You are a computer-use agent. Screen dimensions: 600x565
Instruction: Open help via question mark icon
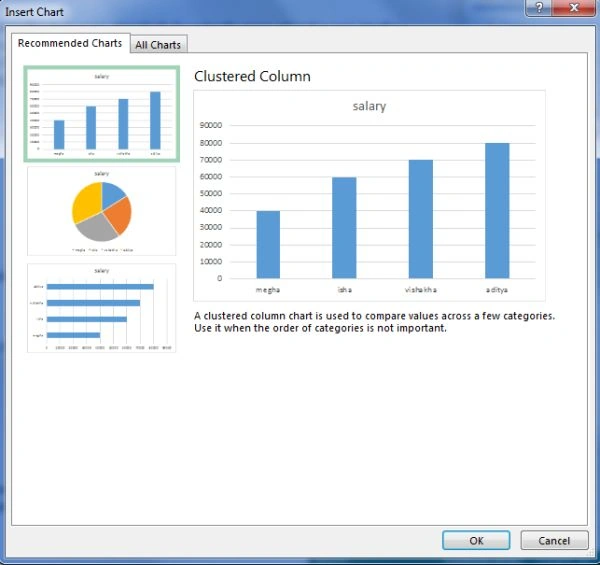(x=539, y=8)
